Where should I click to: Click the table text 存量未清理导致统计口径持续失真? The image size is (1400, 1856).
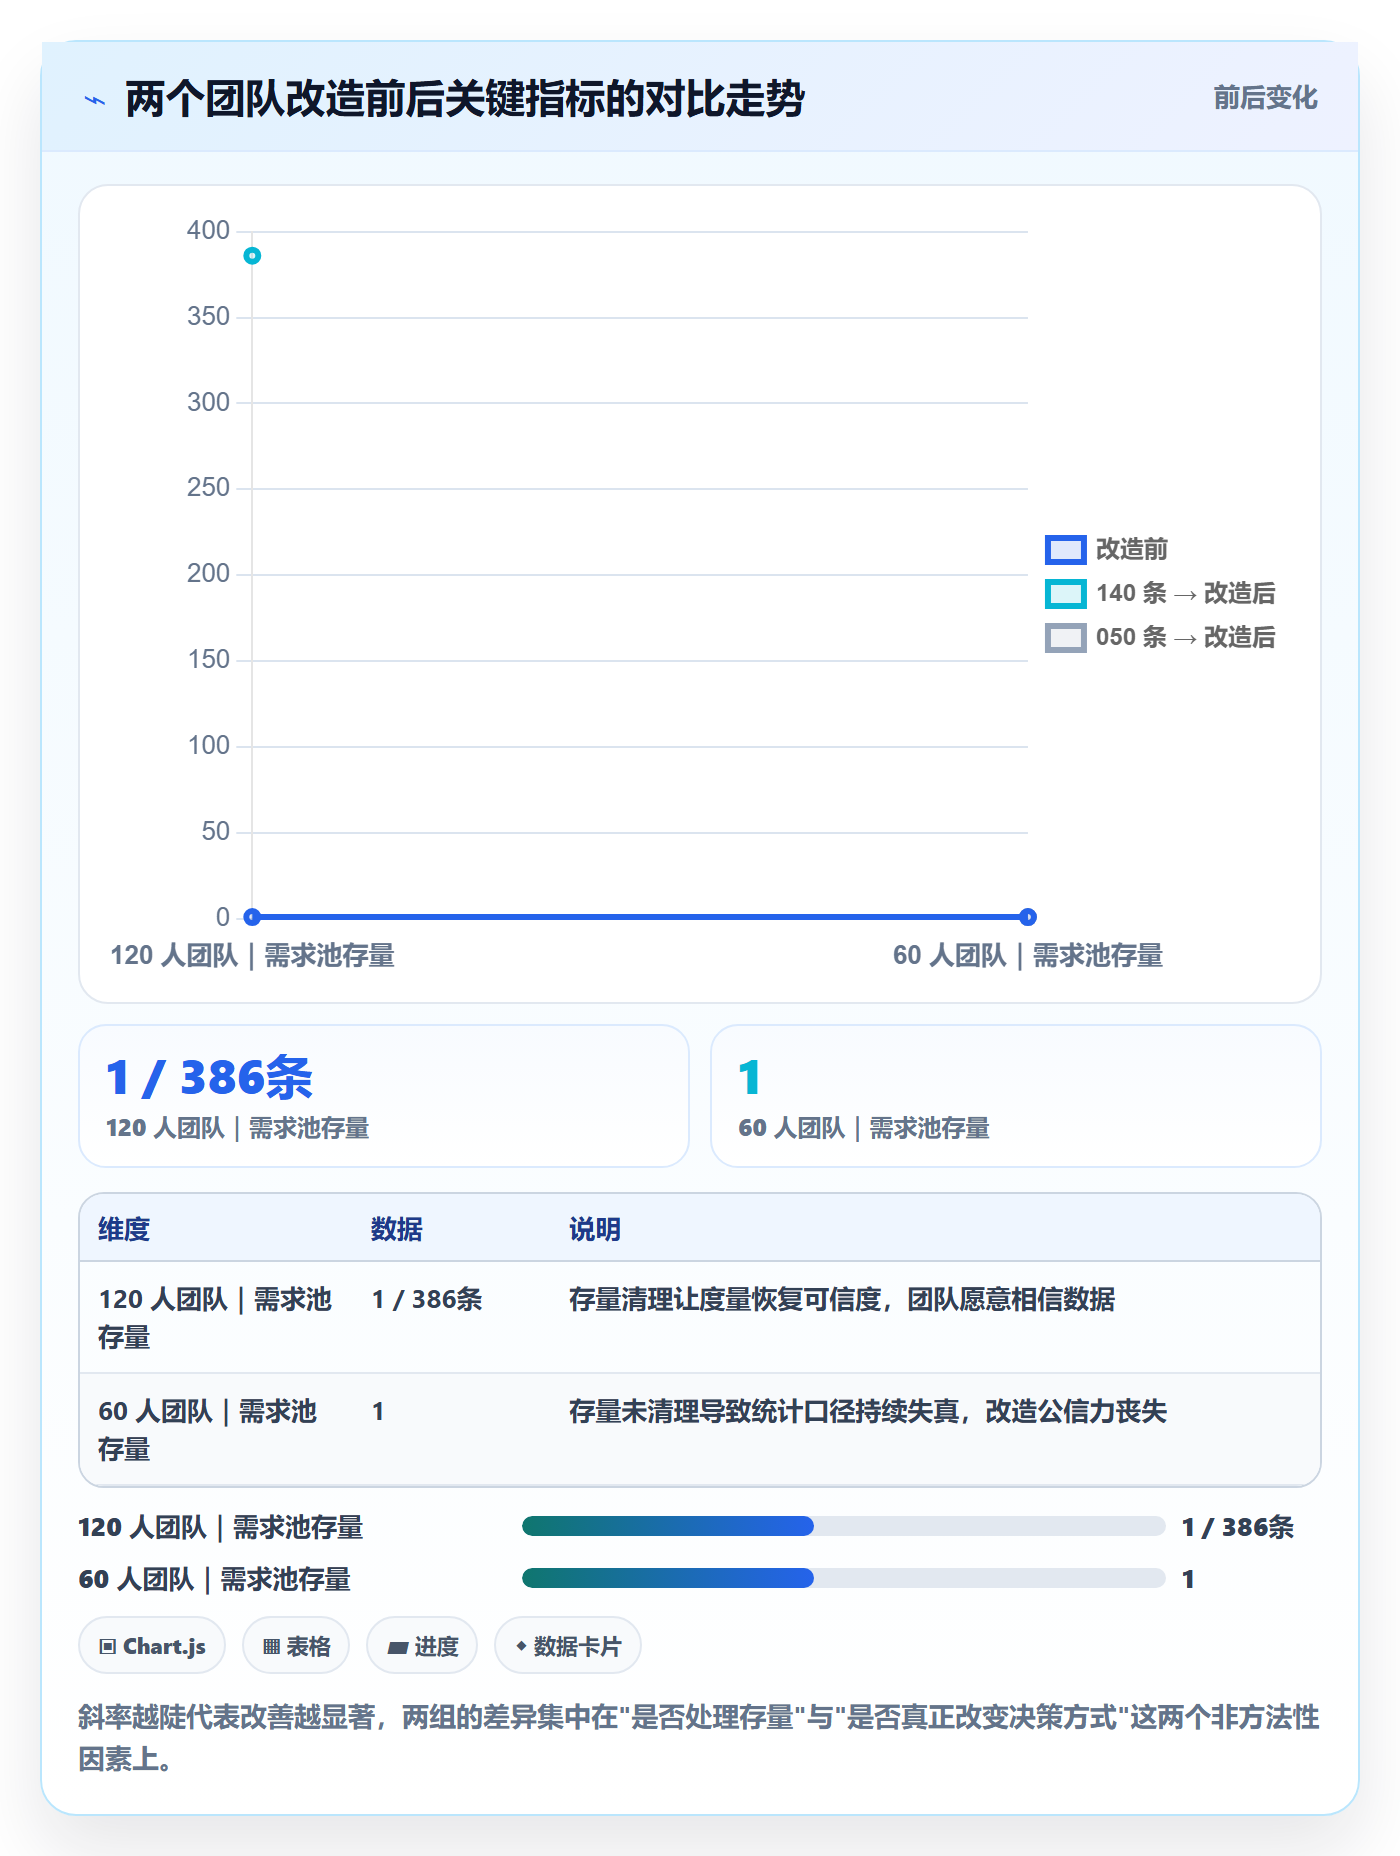coord(764,1411)
